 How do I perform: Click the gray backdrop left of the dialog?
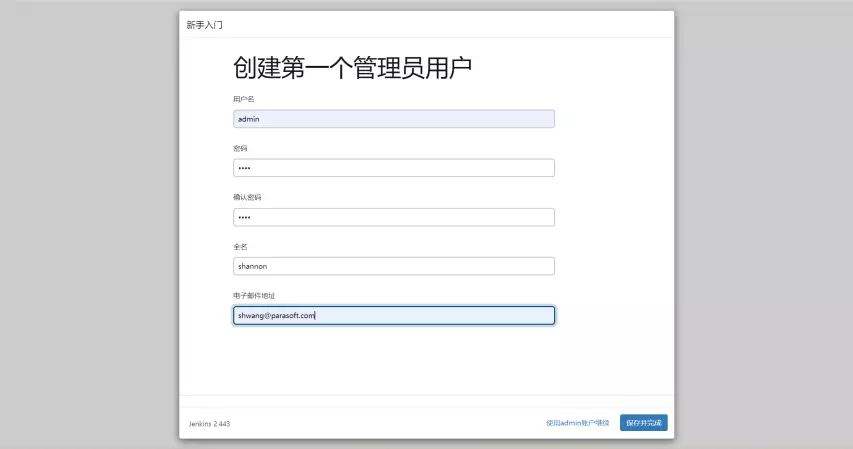click(x=90, y=225)
